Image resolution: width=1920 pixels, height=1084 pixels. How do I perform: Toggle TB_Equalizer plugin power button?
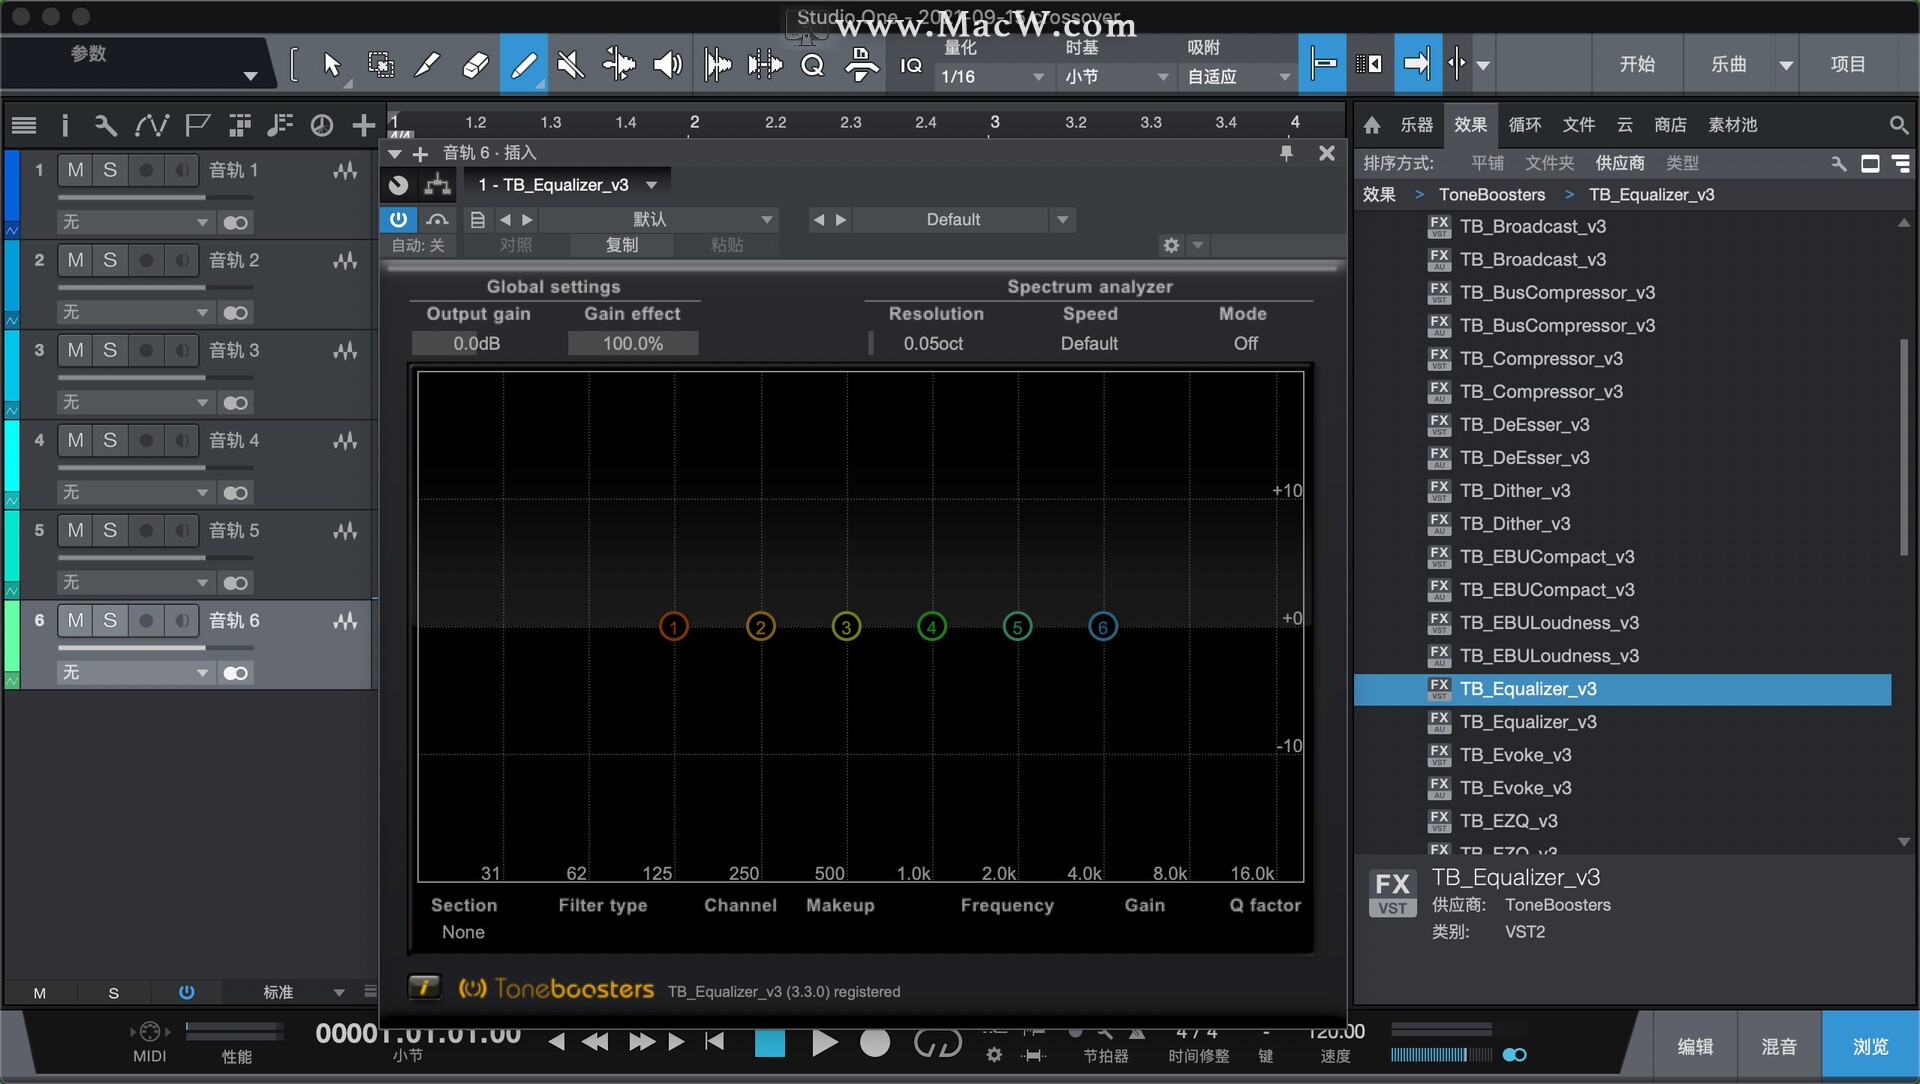click(398, 219)
